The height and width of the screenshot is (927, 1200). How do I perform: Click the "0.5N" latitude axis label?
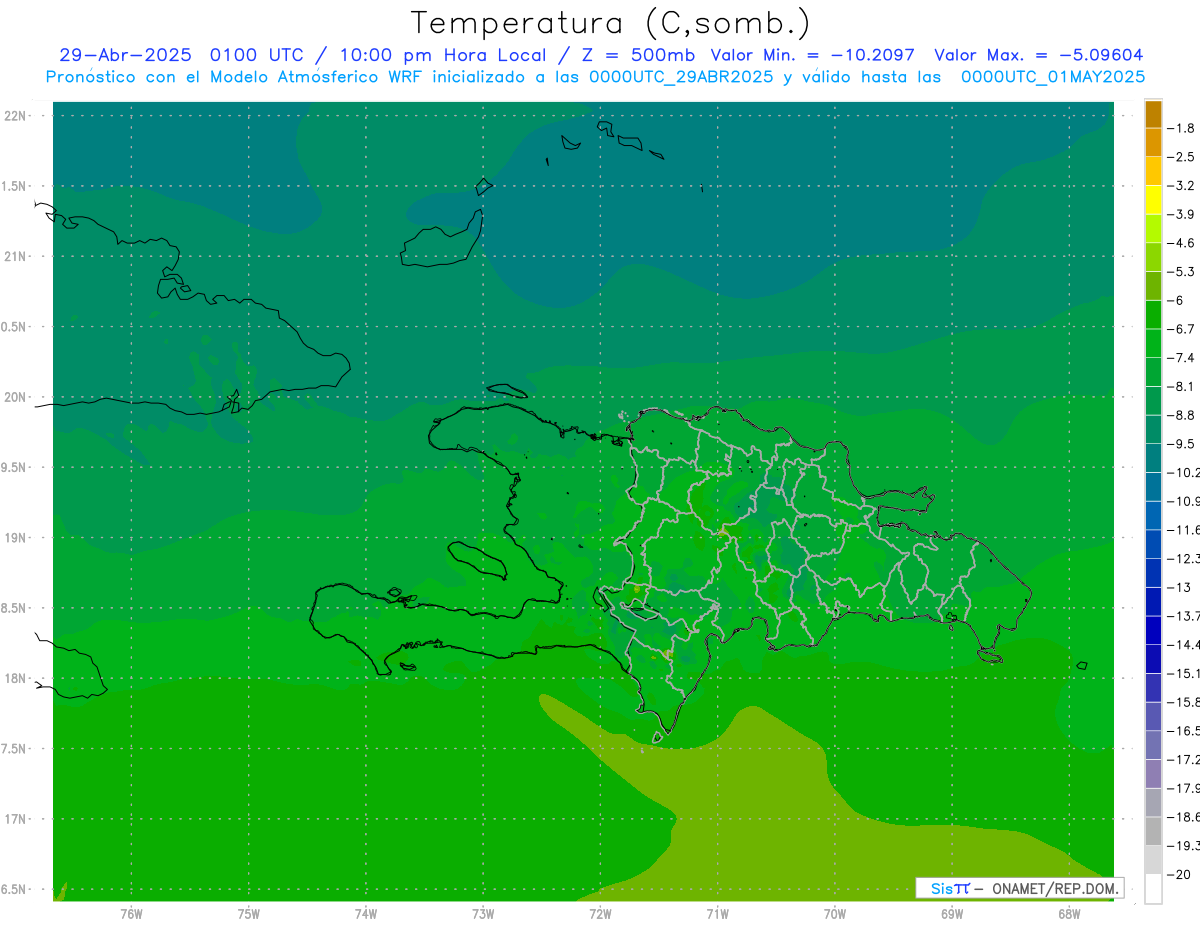pyautogui.click(x=15, y=327)
